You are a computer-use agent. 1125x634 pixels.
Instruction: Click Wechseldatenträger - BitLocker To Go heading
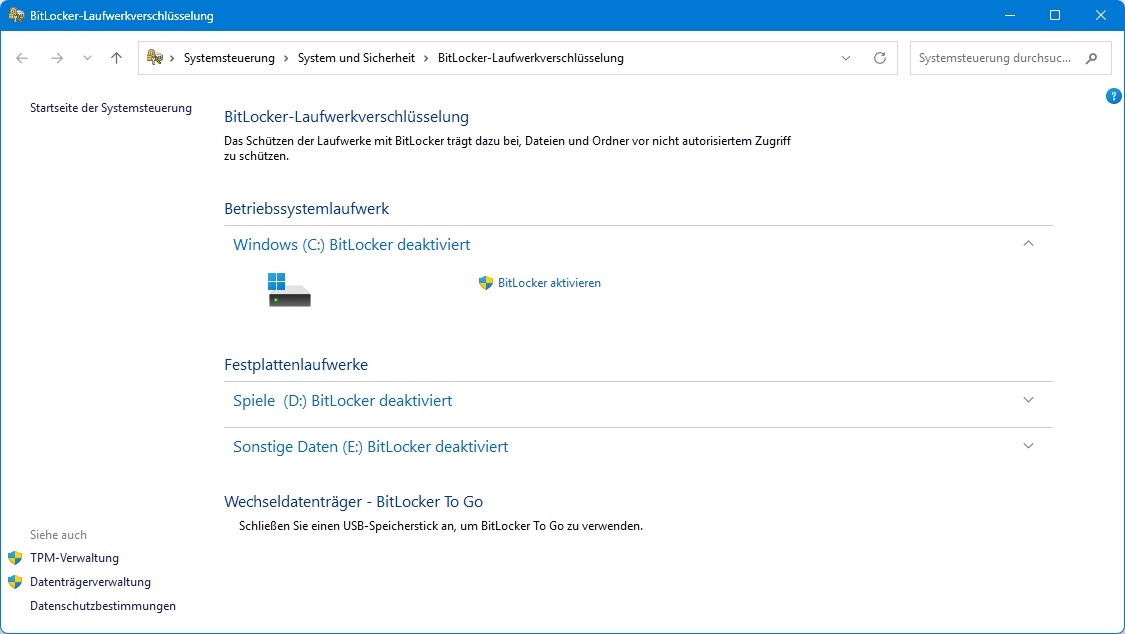(x=353, y=502)
